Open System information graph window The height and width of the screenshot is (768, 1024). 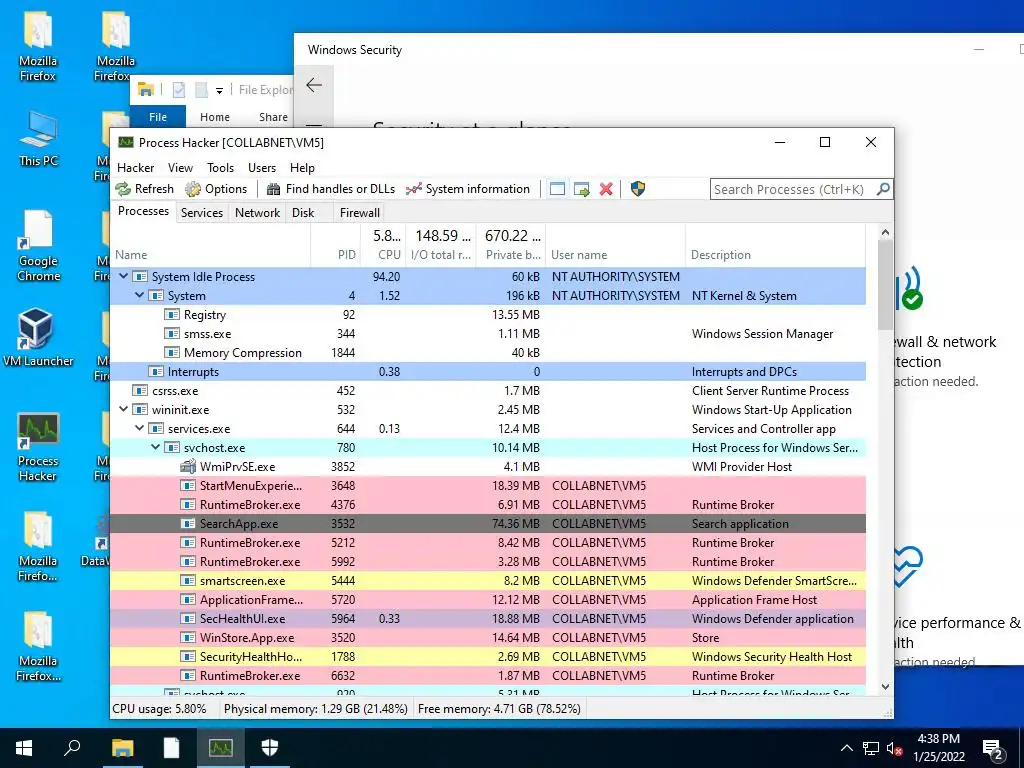tap(468, 189)
